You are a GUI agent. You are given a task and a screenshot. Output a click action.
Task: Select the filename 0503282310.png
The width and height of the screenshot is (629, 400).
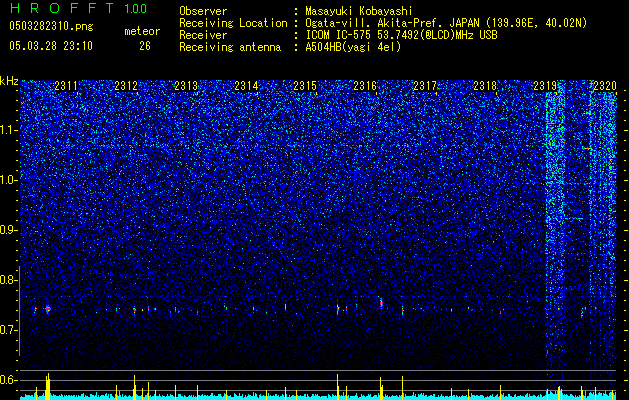[x=51, y=26]
